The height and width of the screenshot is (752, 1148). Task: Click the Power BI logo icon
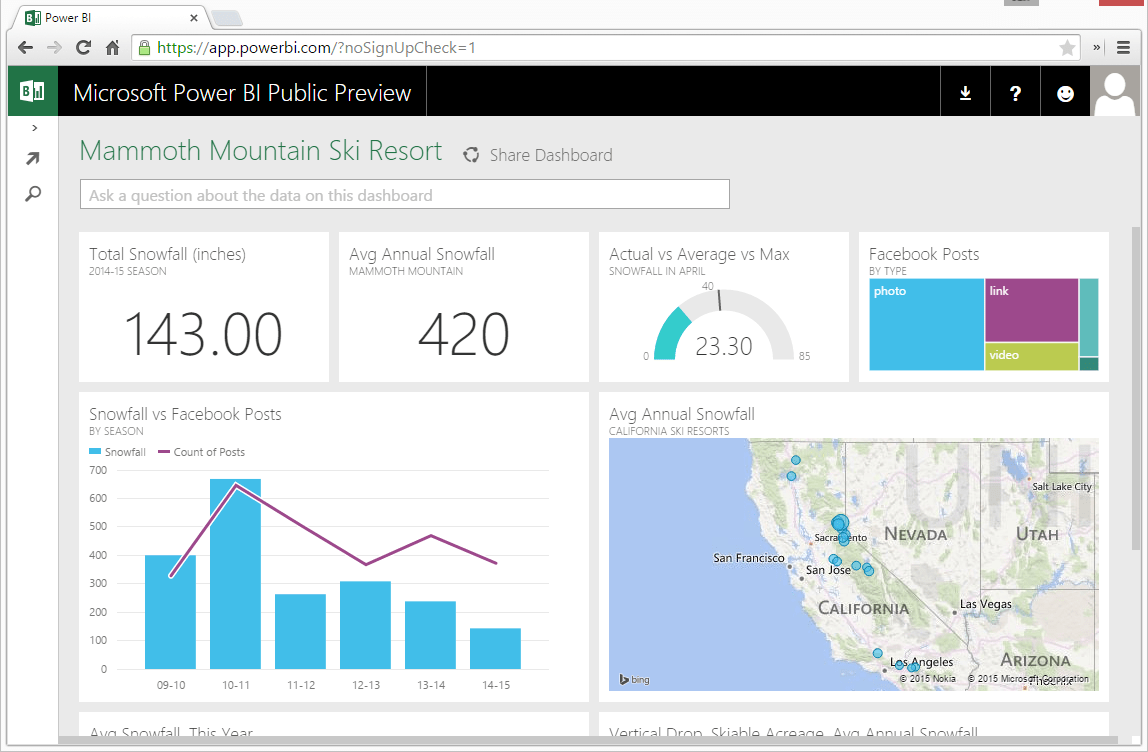32,93
